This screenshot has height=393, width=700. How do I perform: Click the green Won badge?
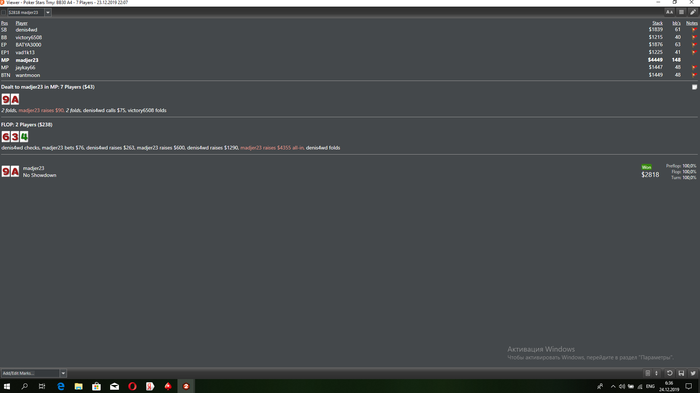click(x=646, y=167)
